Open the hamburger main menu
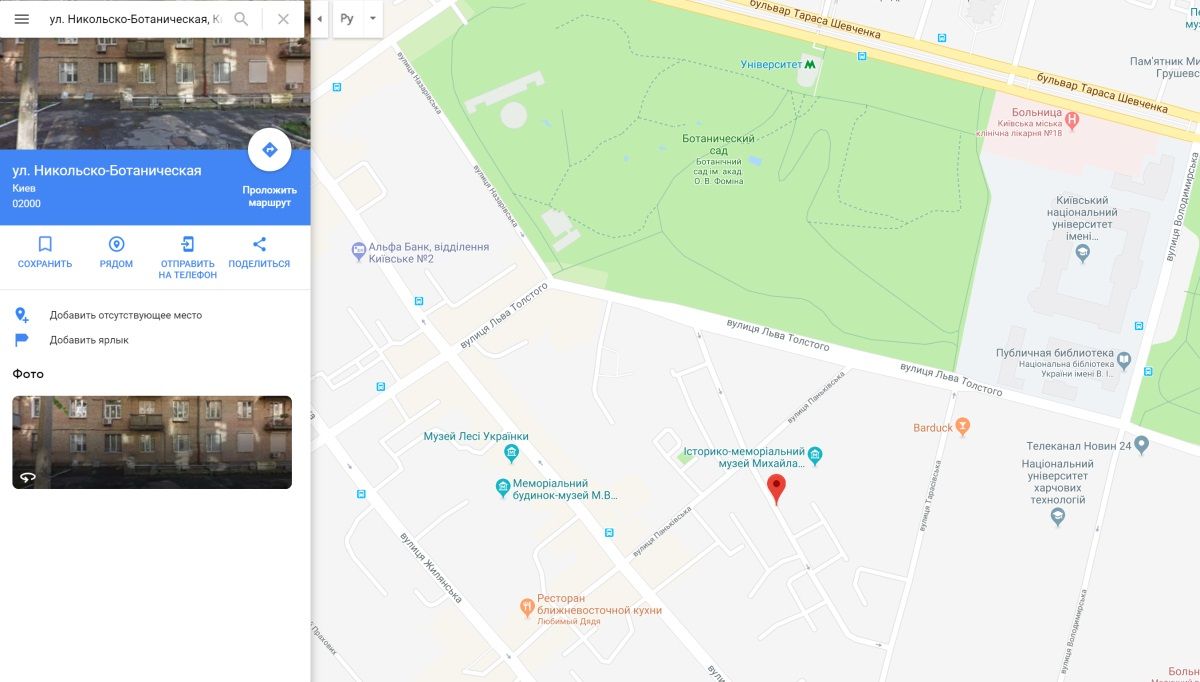This screenshot has height=682, width=1200. pyautogui.click(x=21, y=19)
